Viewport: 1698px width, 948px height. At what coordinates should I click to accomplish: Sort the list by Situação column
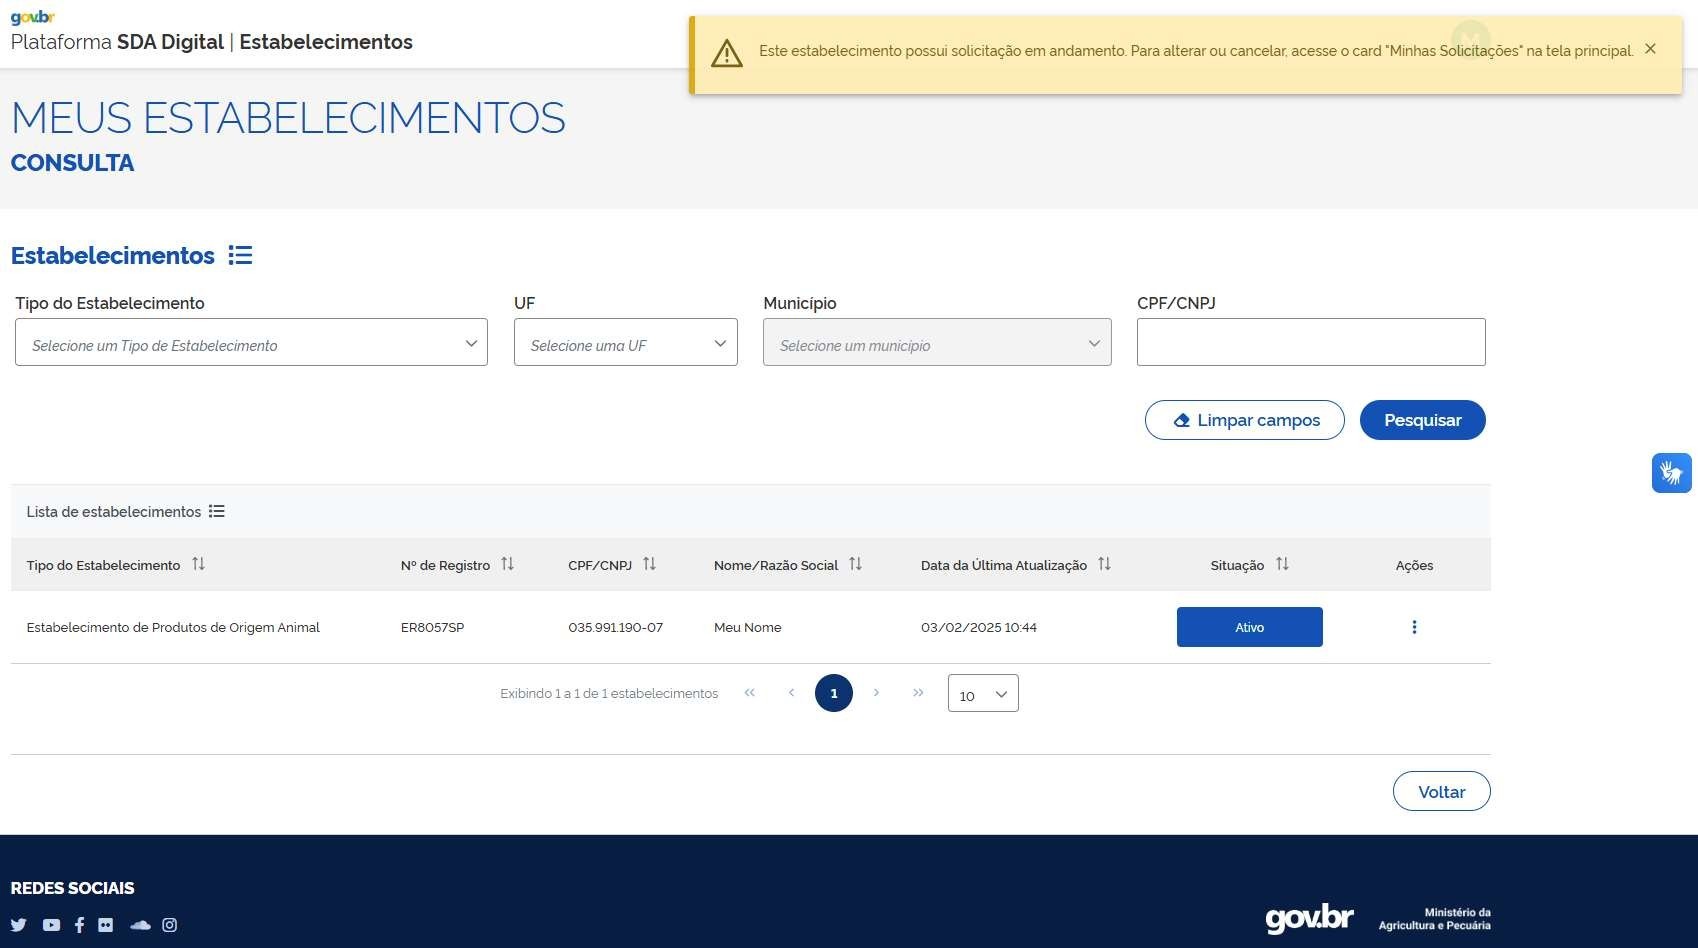1282,565
